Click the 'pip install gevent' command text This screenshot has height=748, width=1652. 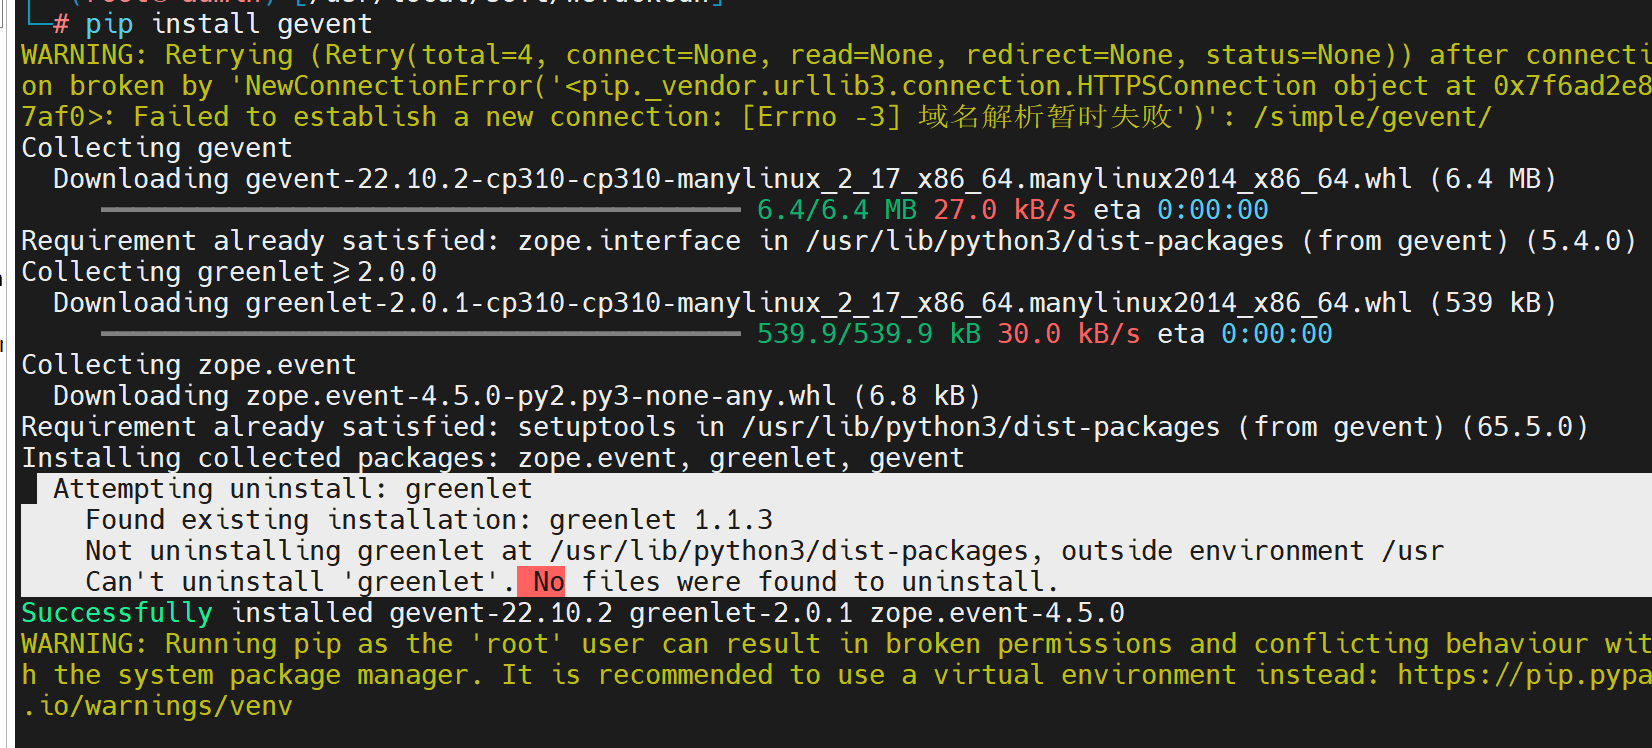pos(228,24)
